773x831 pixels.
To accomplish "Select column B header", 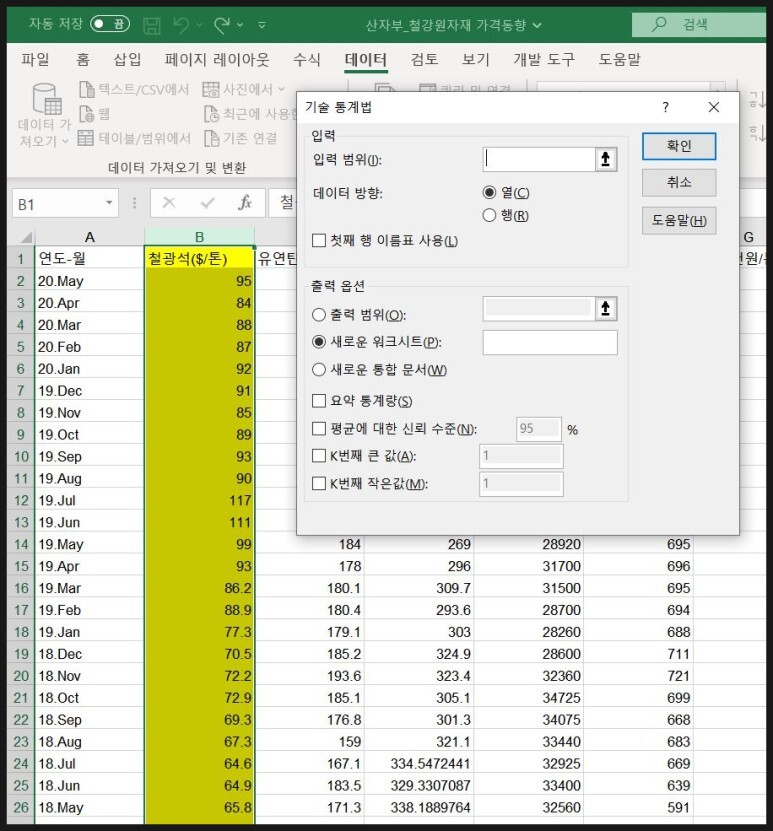I will [x=199, y=237].
